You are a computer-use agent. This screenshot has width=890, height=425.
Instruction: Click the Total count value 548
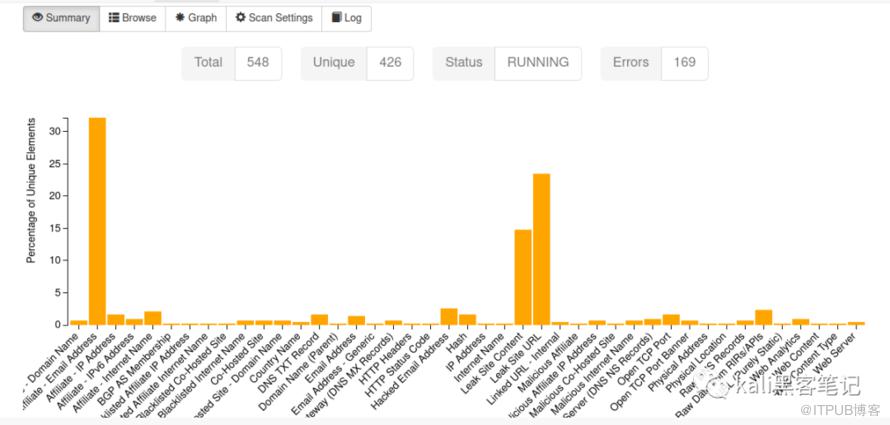(258, 62)
